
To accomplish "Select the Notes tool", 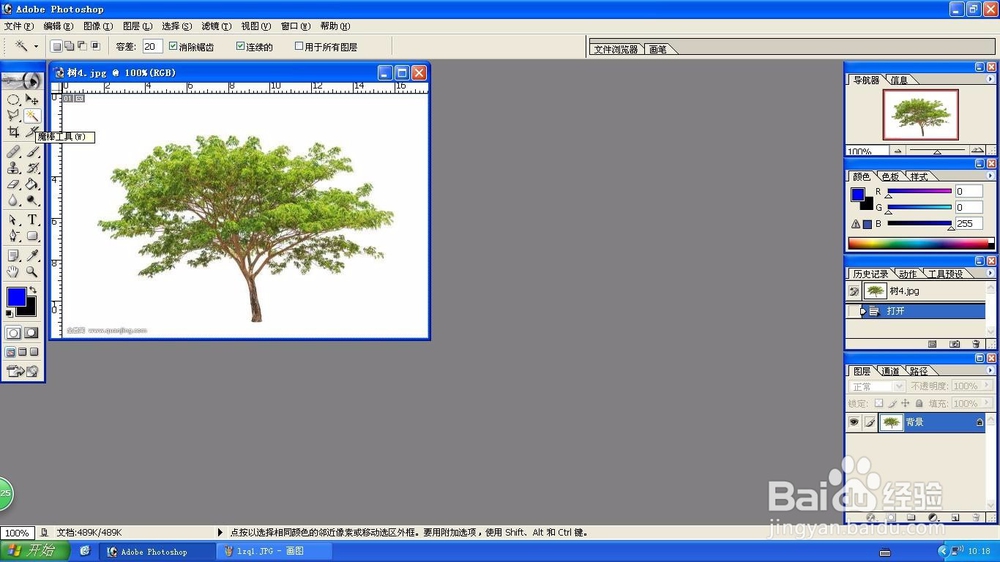I will point(13,256).
